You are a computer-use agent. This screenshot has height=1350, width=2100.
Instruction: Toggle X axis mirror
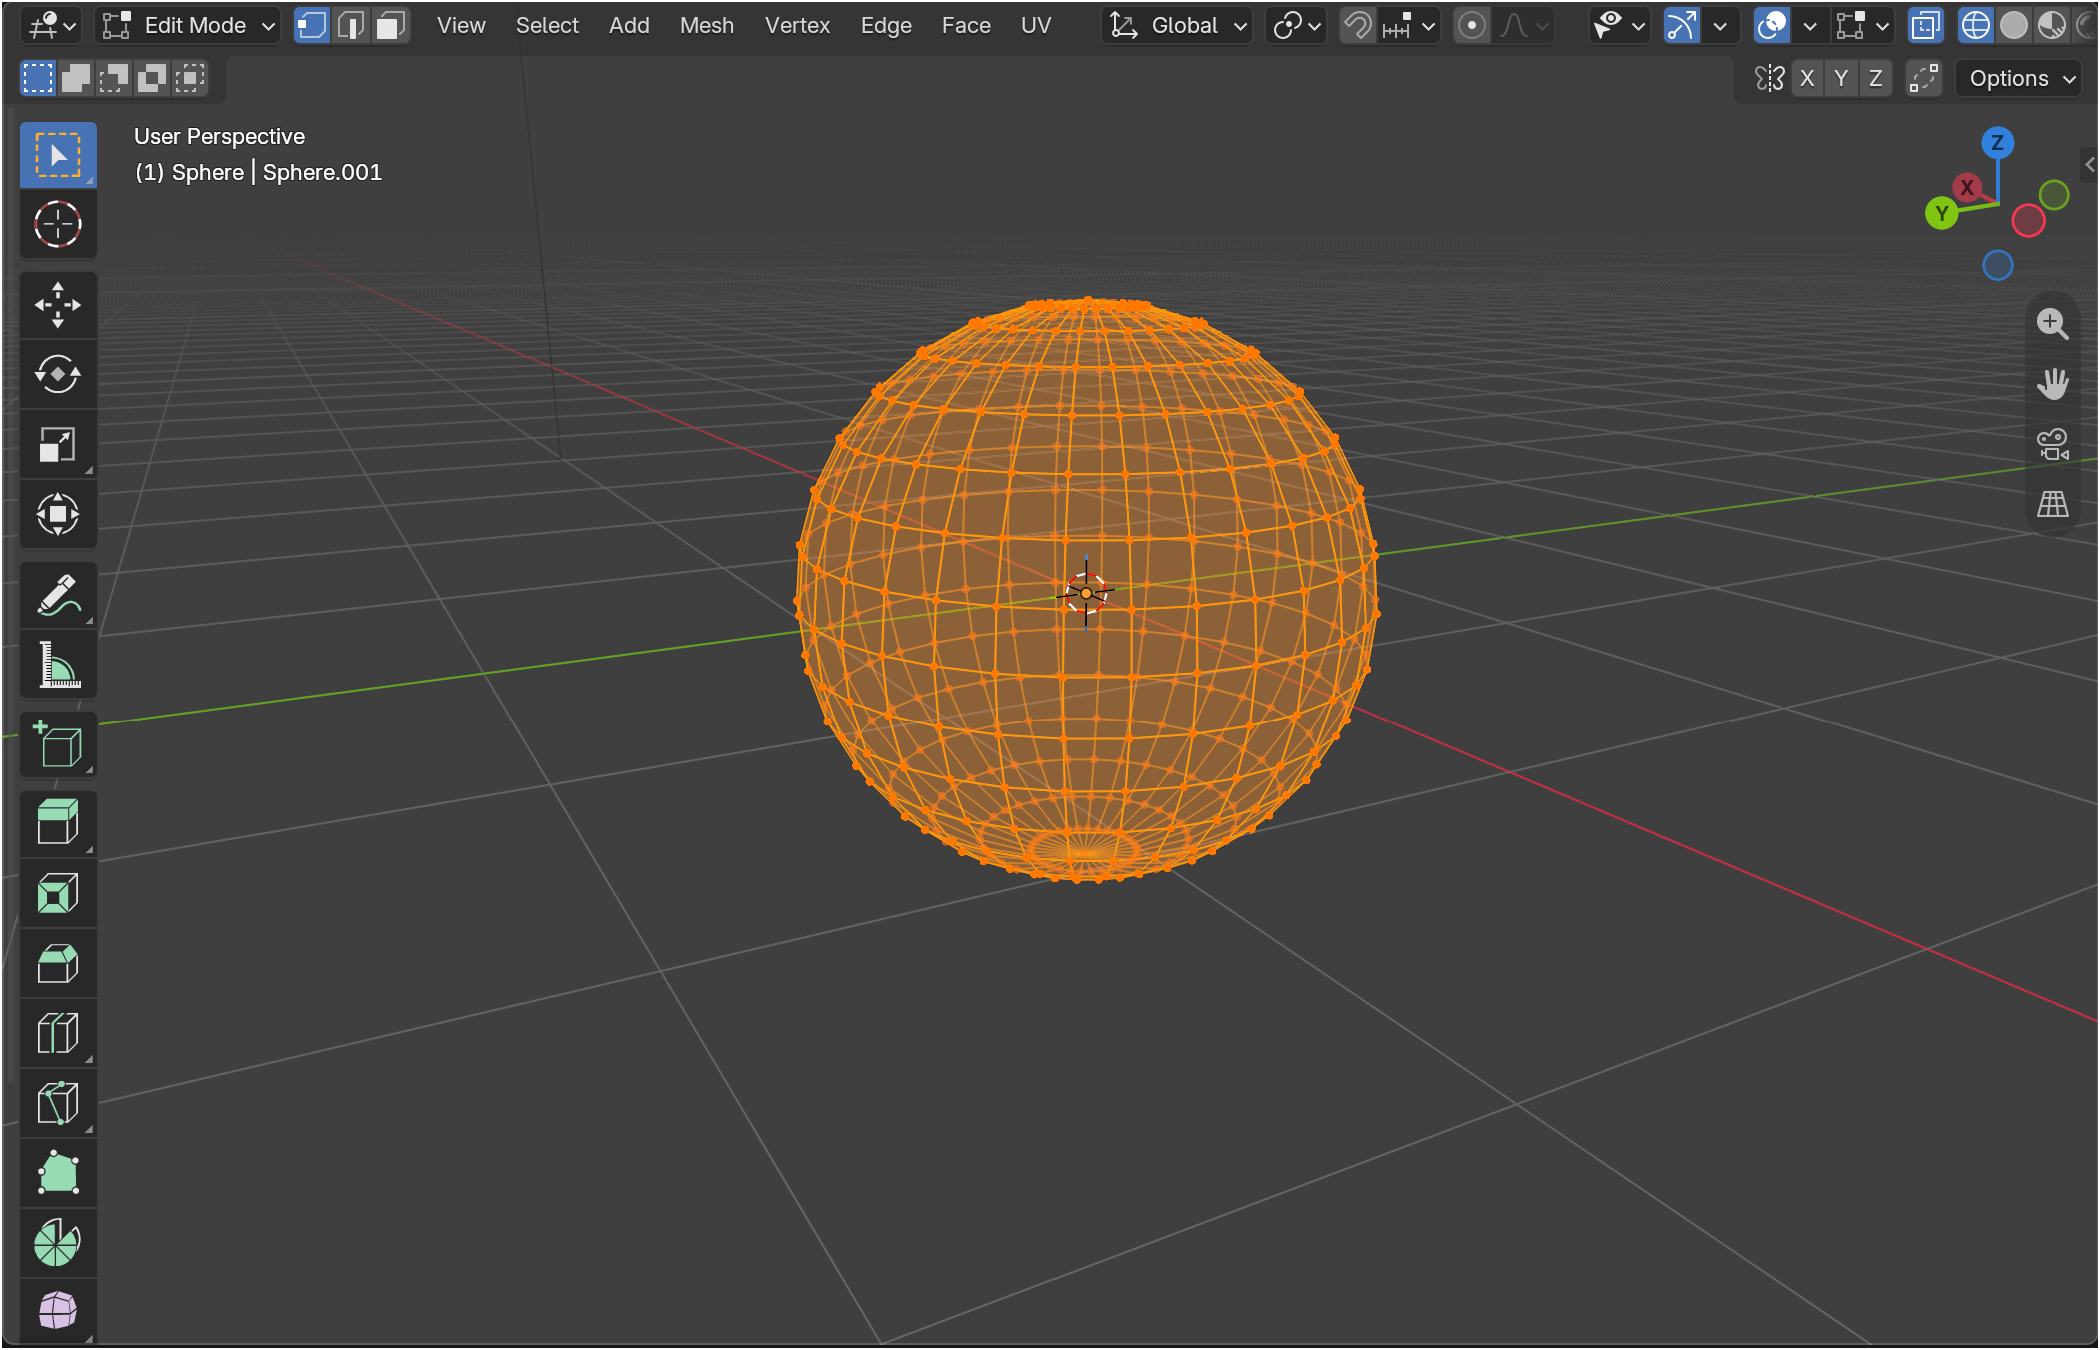(x=1807, y=78)
